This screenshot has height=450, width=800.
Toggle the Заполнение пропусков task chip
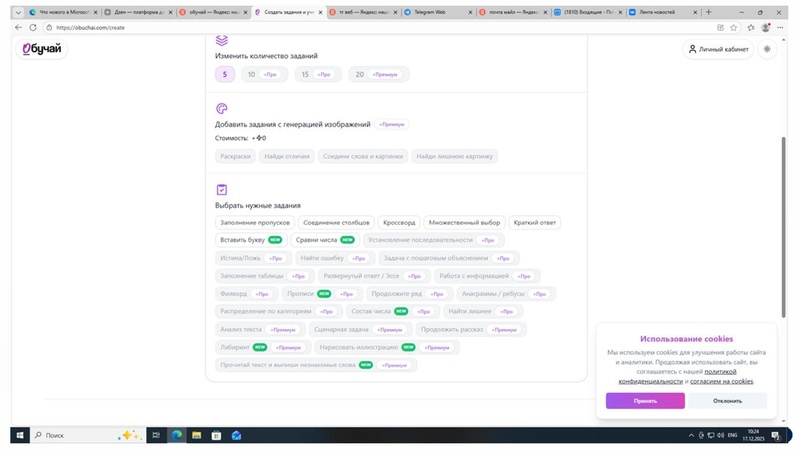click(255, 222)
